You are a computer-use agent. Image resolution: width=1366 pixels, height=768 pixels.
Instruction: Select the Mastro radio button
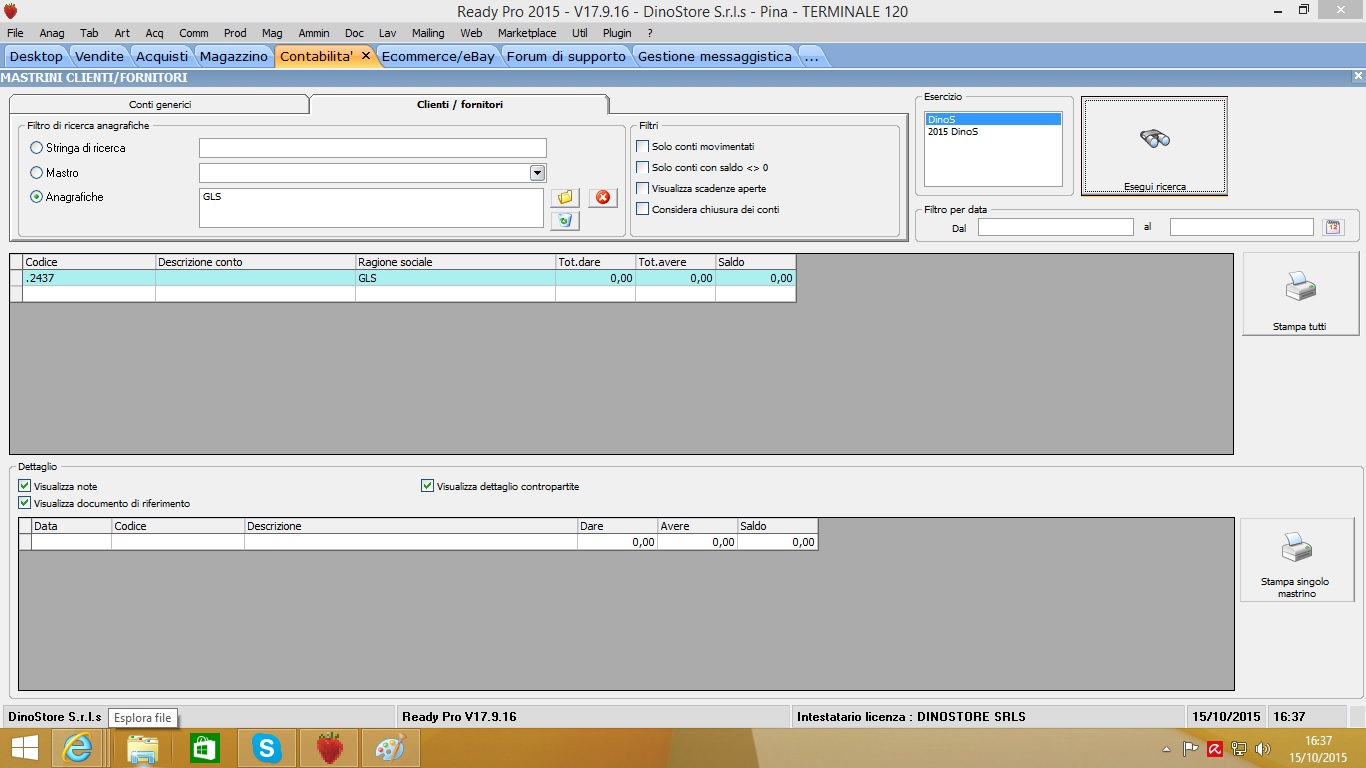coord(37,173)
